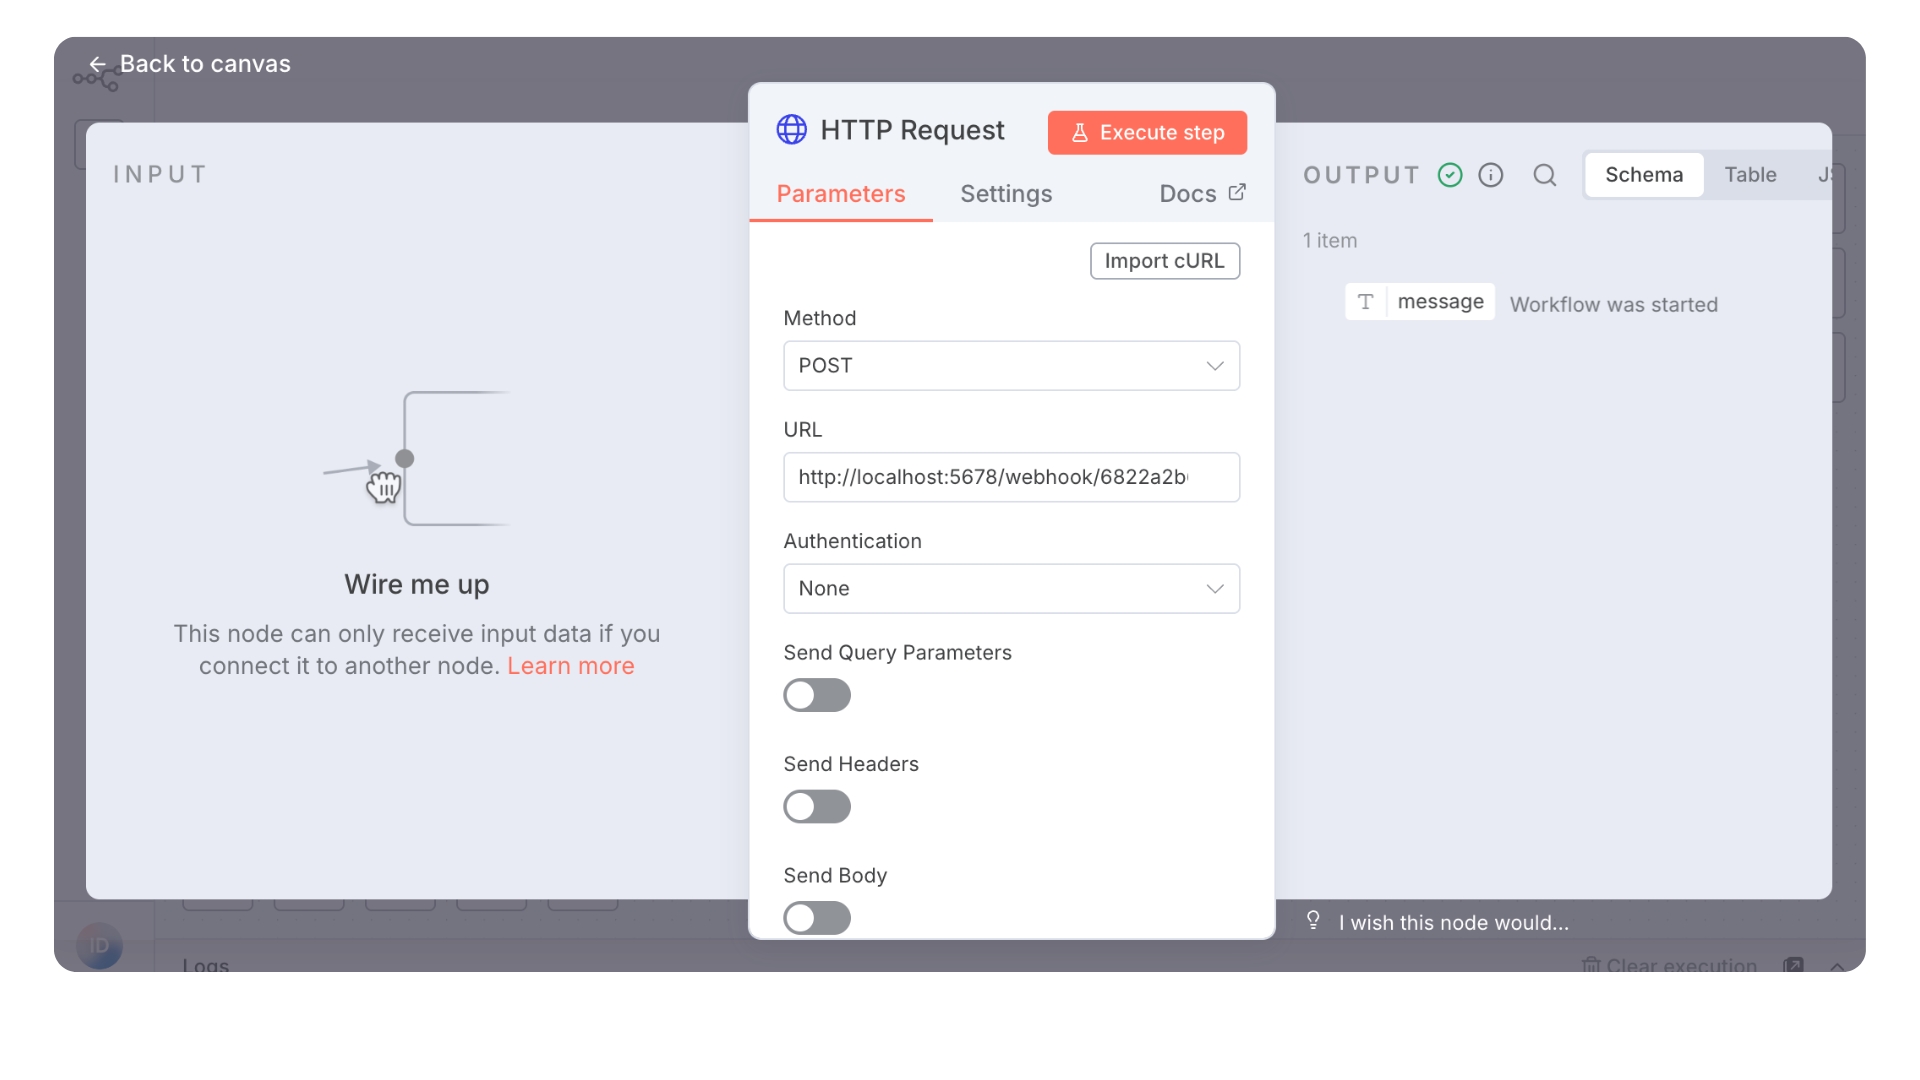Collapse the Logs panel using the bottom chevron
1920x1080 pixels.
point(1840,965)
